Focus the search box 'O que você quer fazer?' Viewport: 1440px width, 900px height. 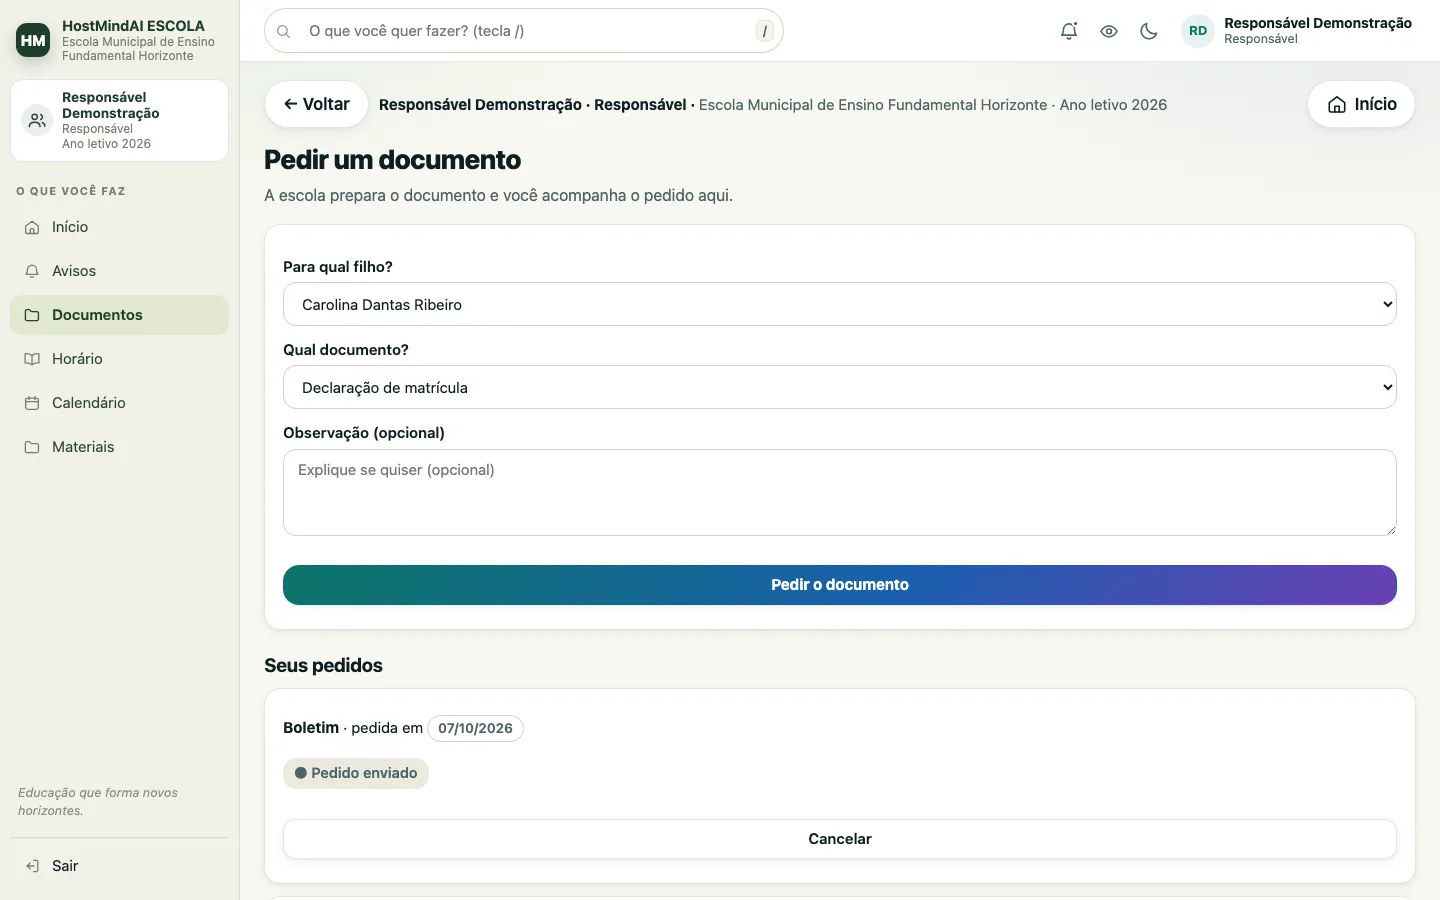pyautogui.click(x=524, y=31)
